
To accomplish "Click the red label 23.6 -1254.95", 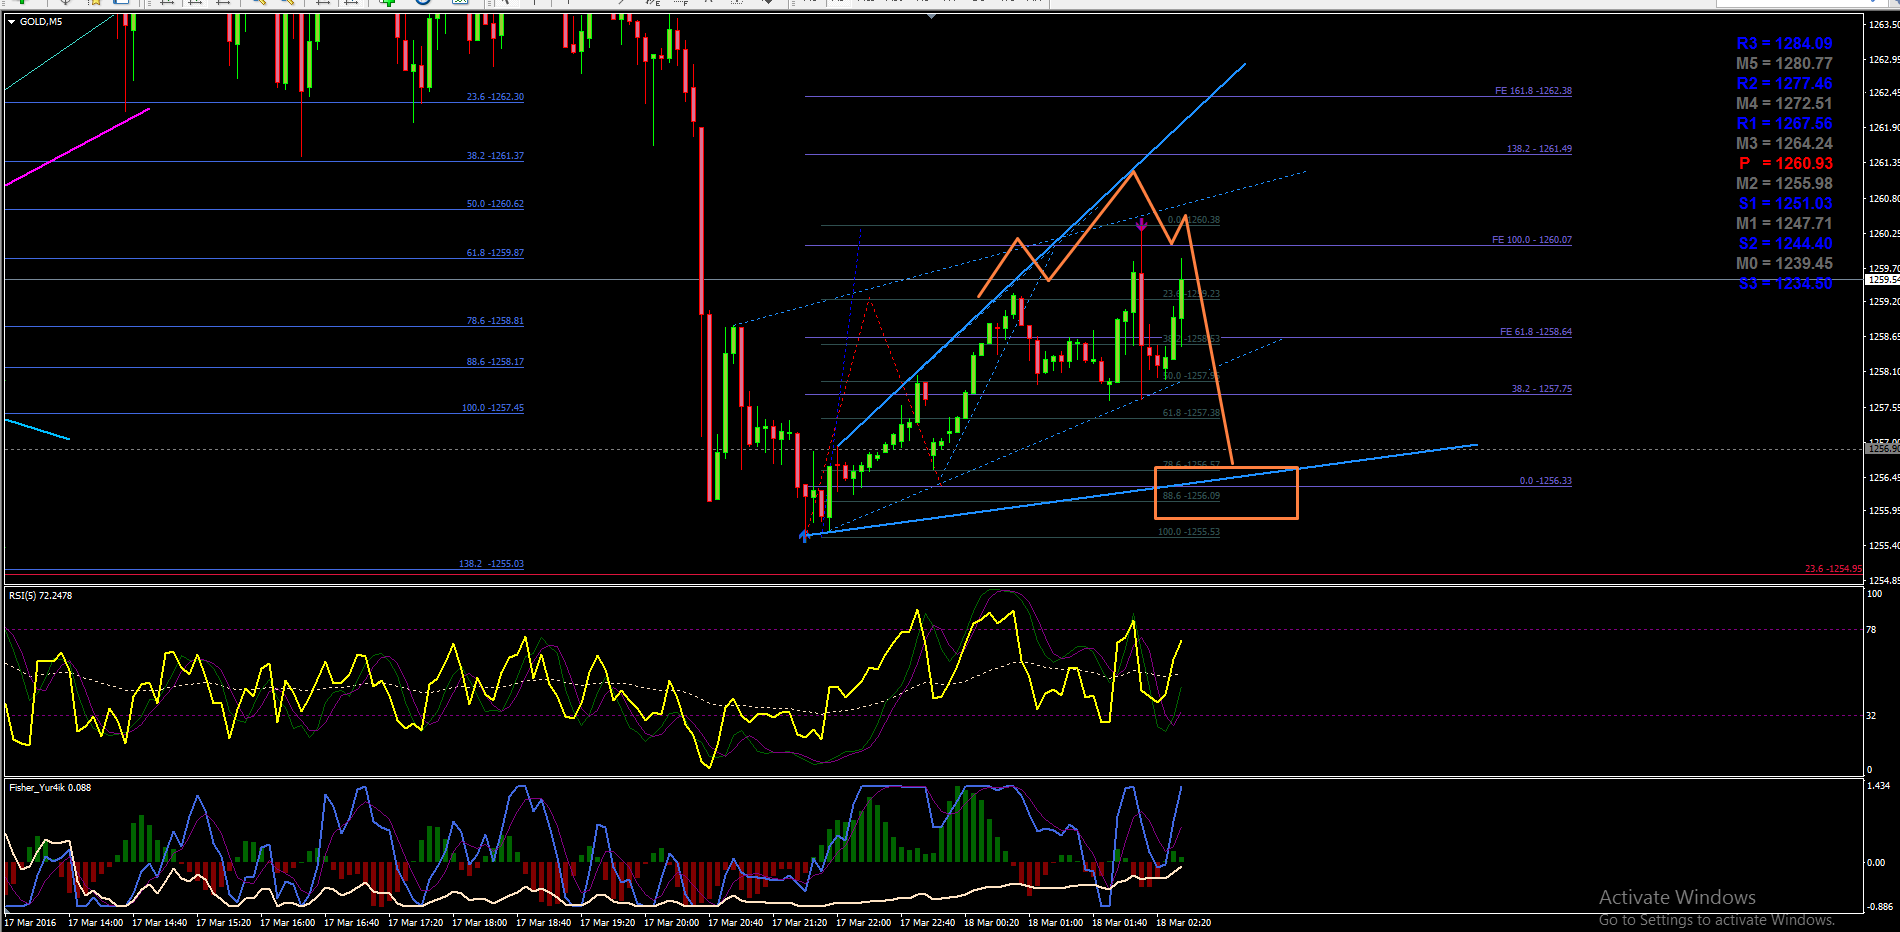I will pos(1833,569).
